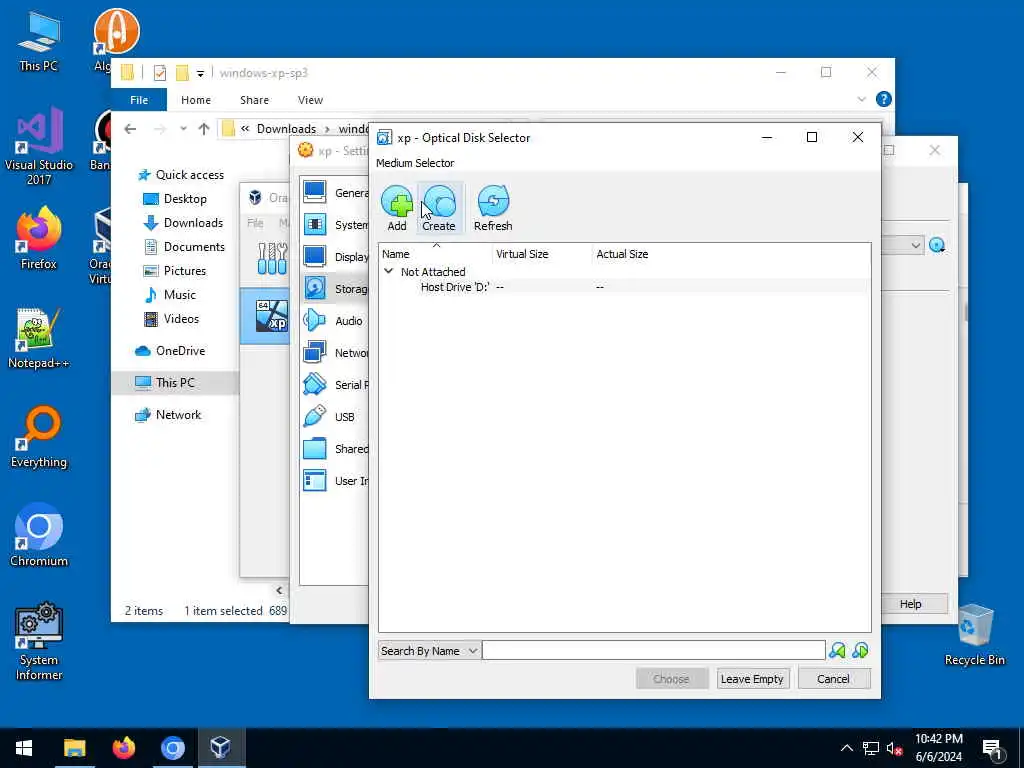Select This PC in Explorer navigation pane
Viewport: 1024px width, 768px height.
[x=176, y=383]
